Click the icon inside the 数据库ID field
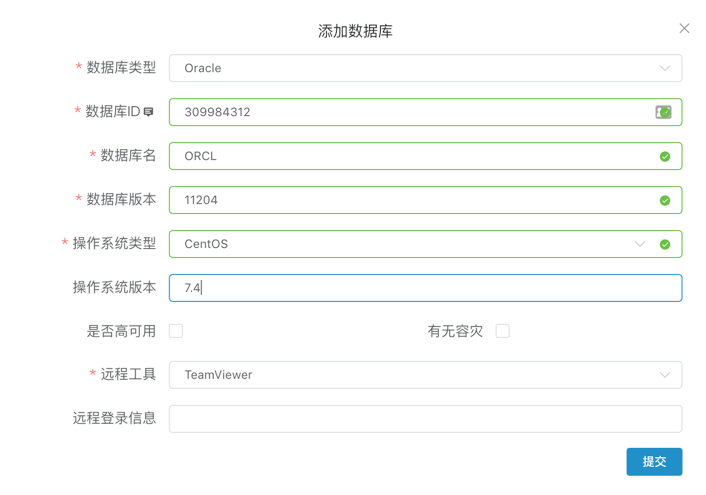Image resolution: width=706 pixels, height=495 pixels. coord(663,112)
